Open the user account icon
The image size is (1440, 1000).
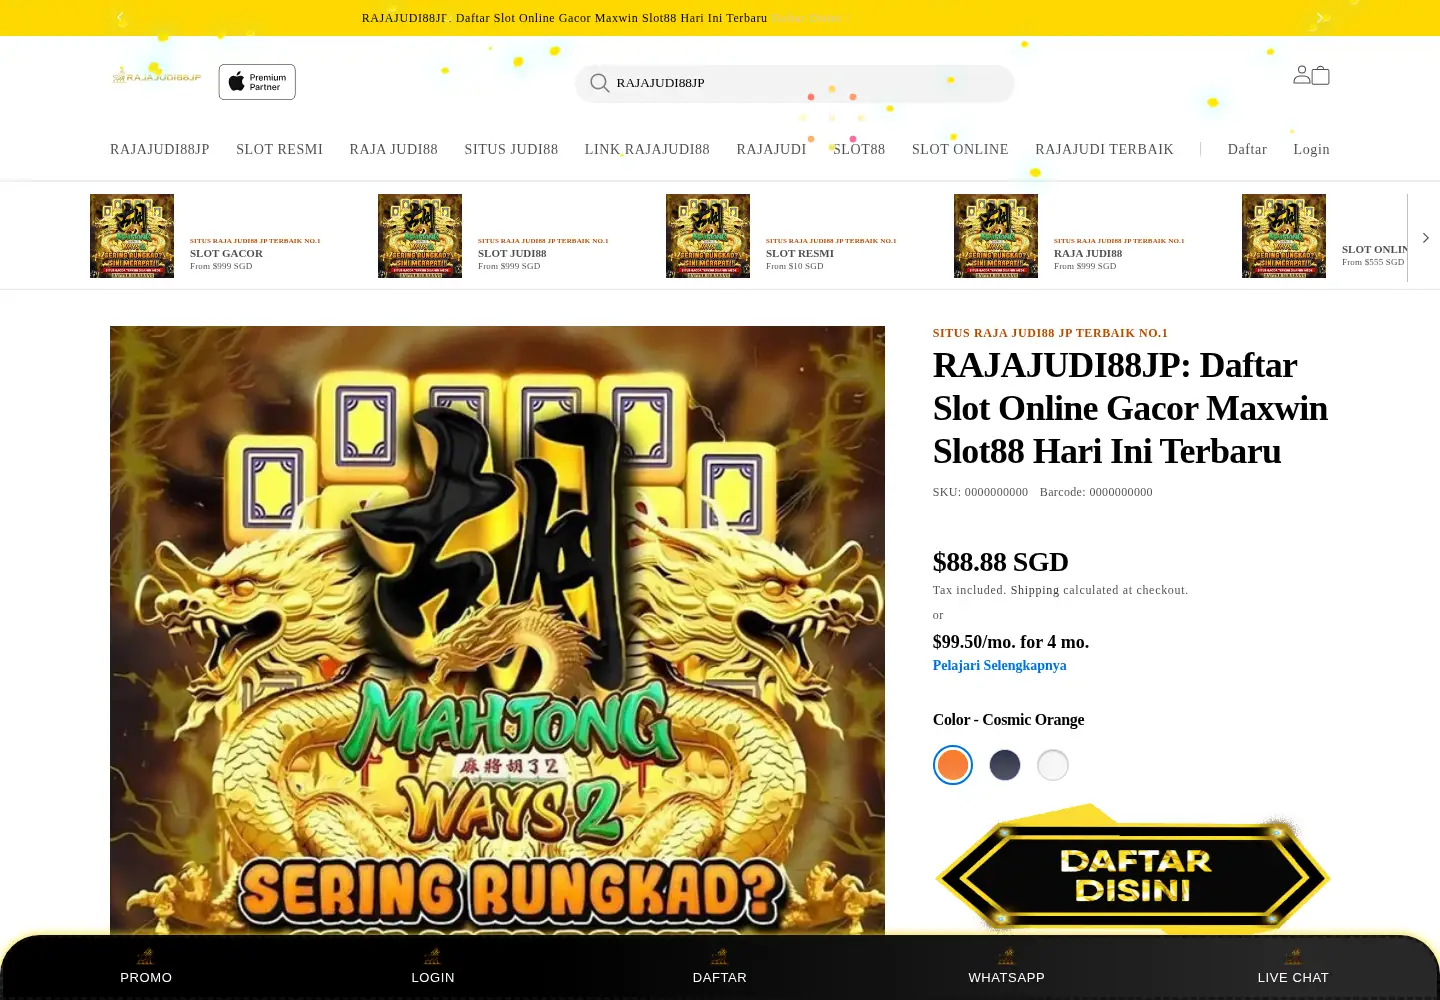point(1302,75)
